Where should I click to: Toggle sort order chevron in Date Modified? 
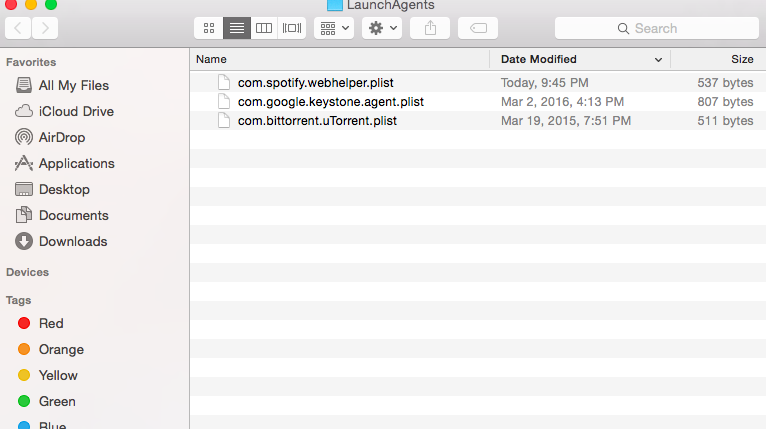point(658,60)
